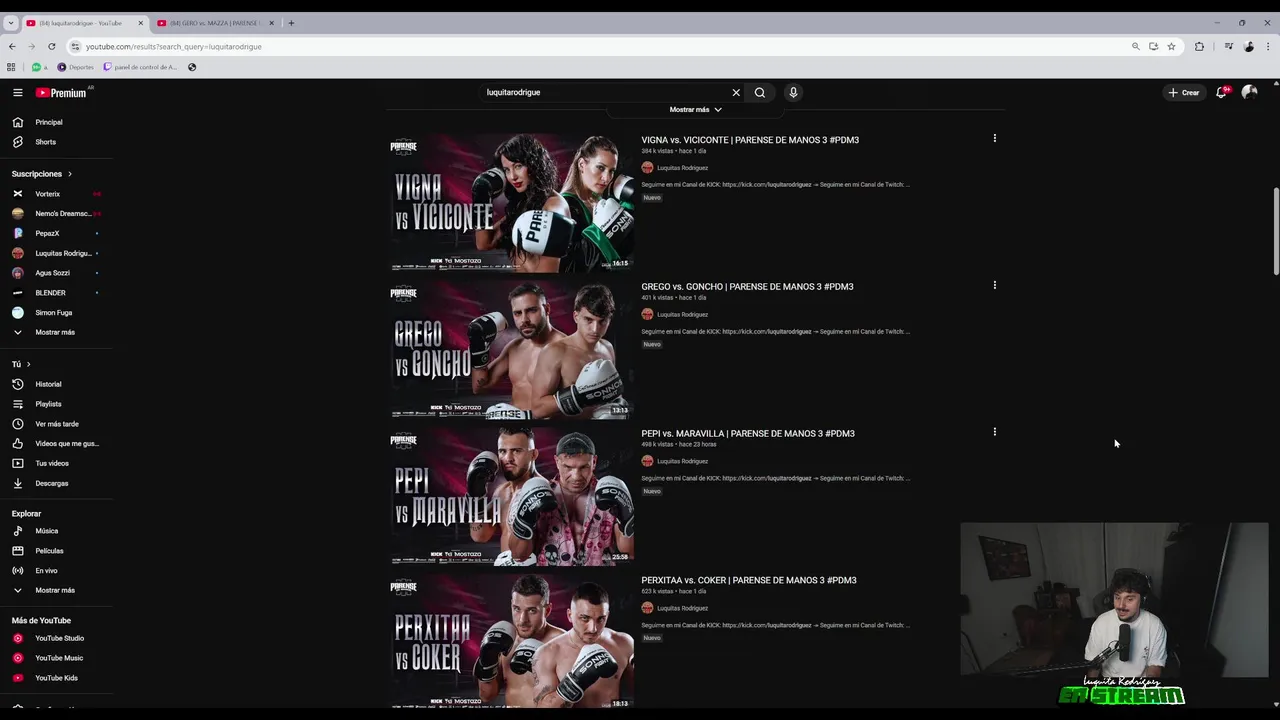The width and height of the screenshot is (1280, 720).
Task: Open Ver más tarde list
Action: 56,424
